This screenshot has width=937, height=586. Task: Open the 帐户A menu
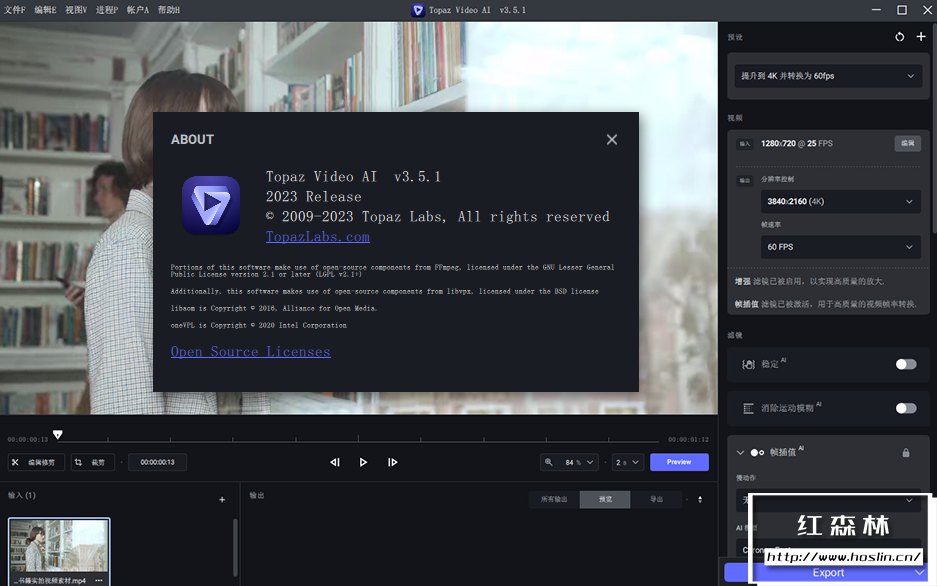pyautogui.click(x=137, y=10)
